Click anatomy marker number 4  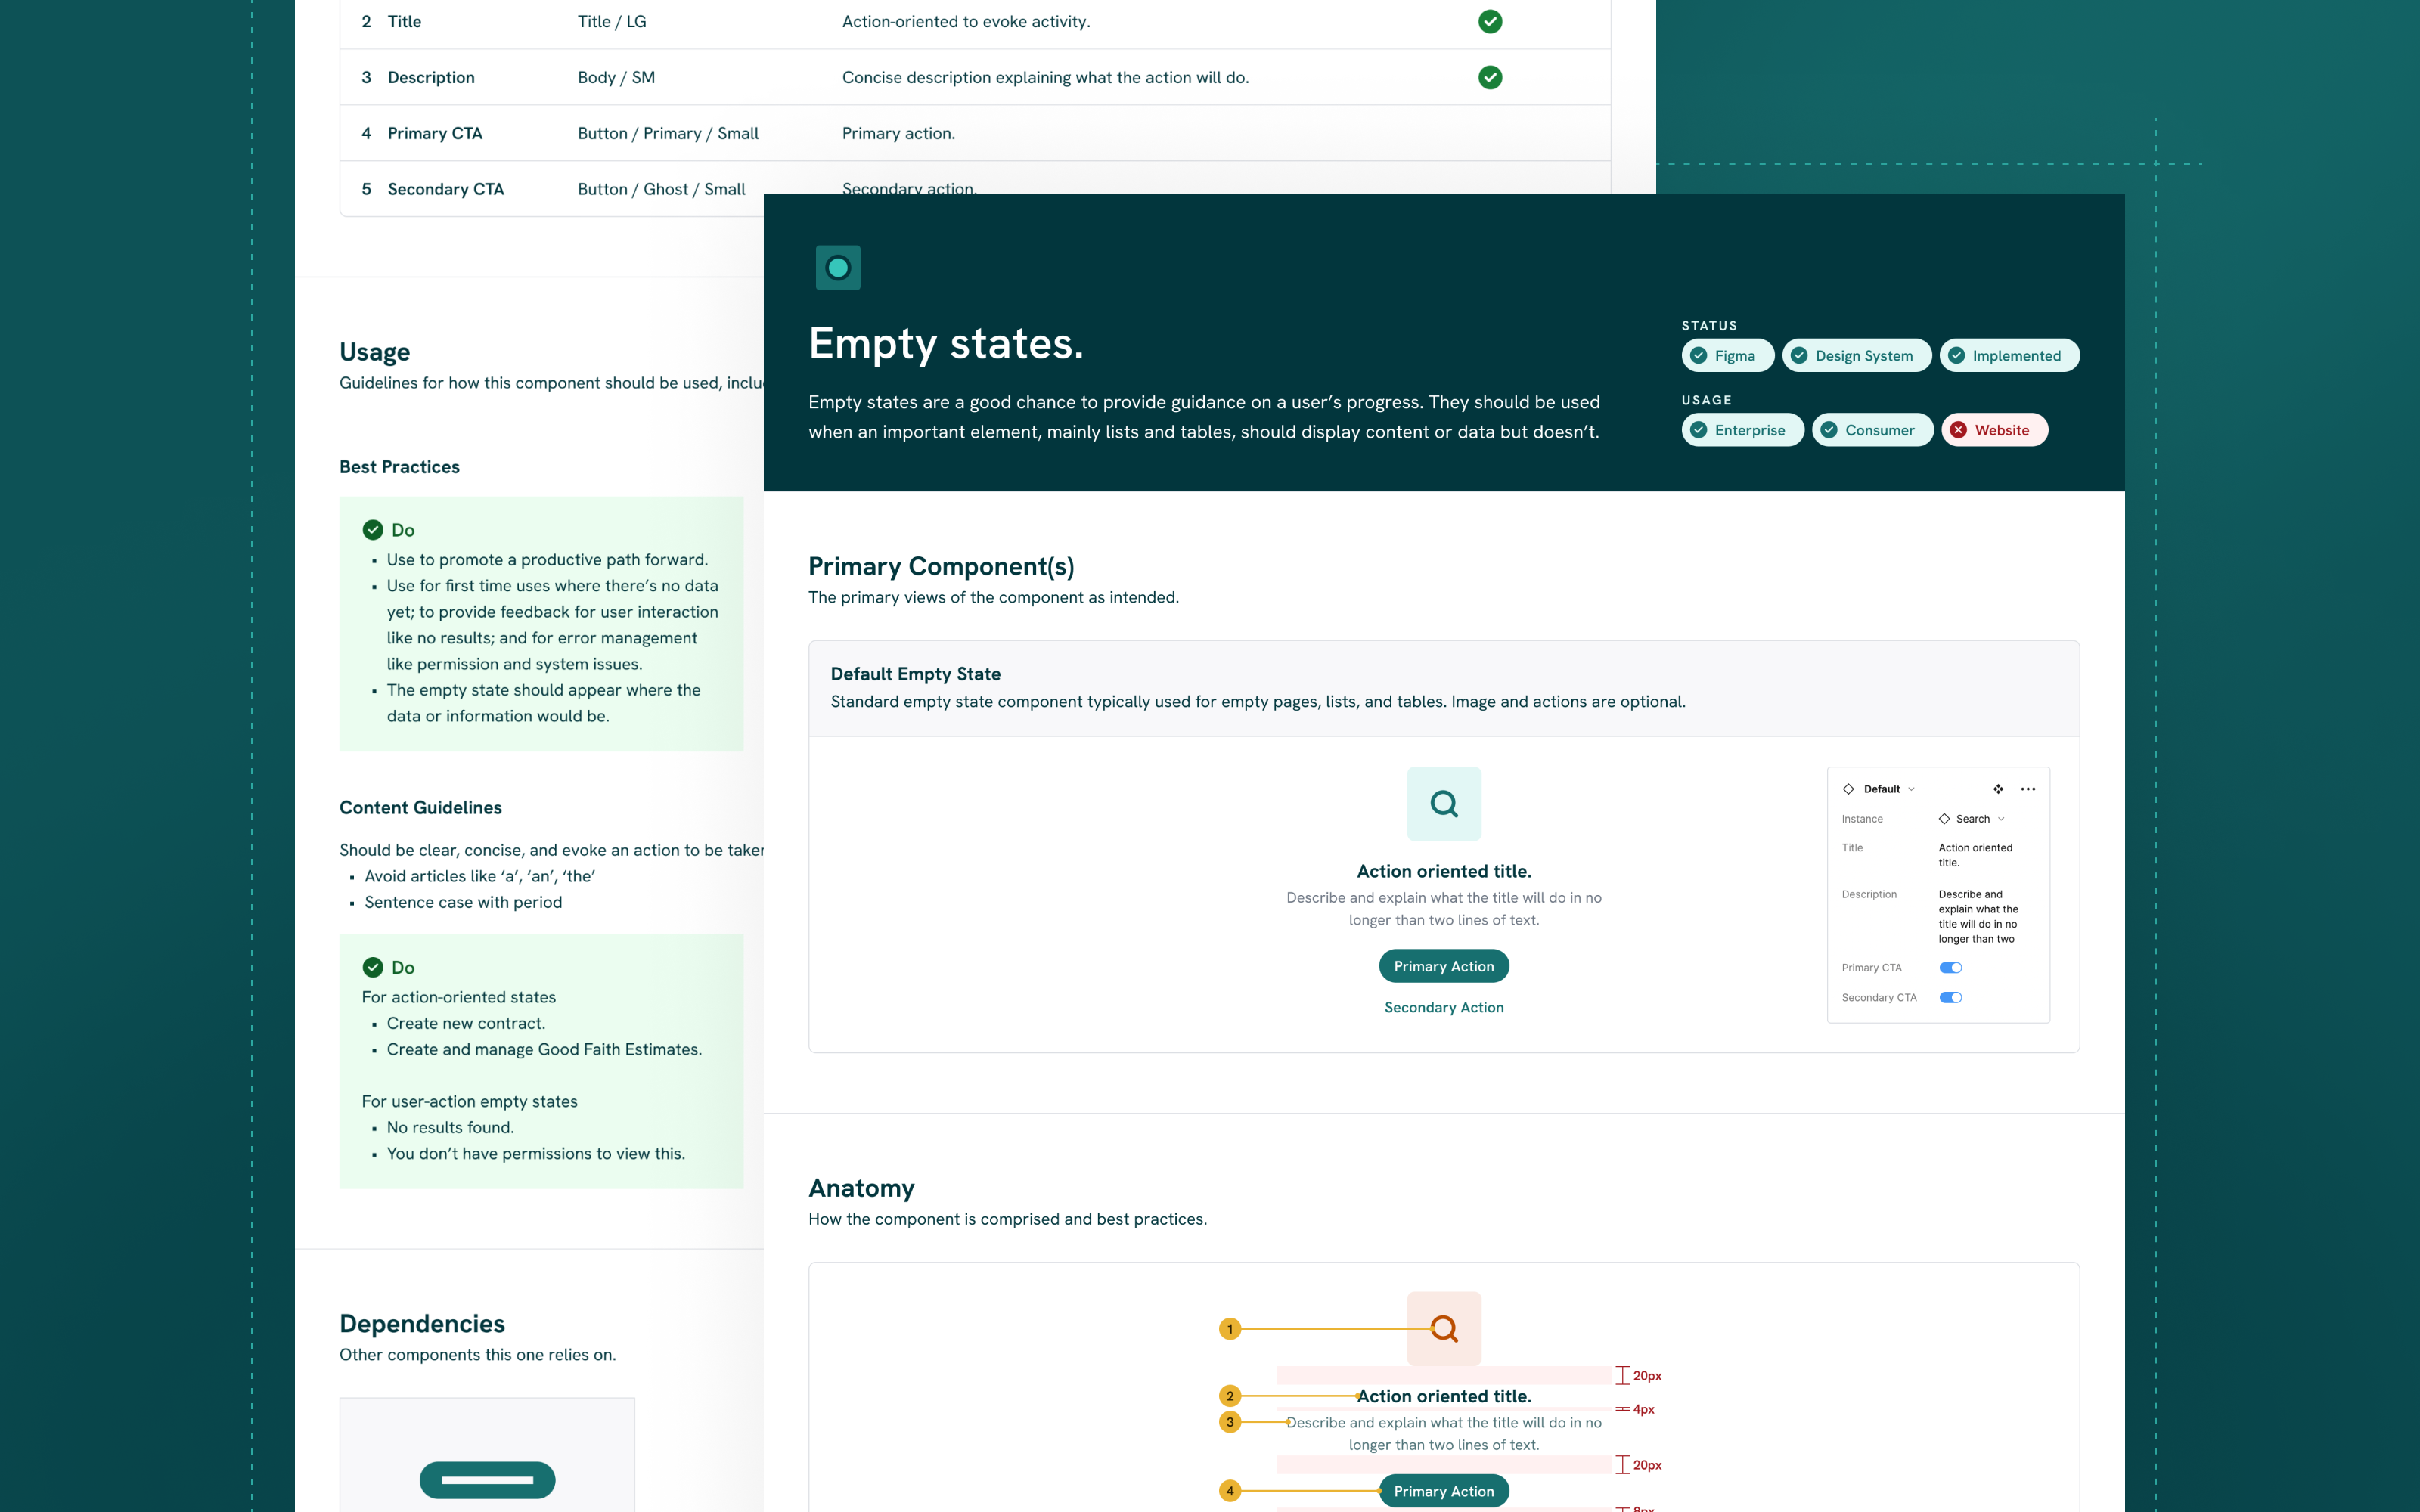(1230, 1491)
